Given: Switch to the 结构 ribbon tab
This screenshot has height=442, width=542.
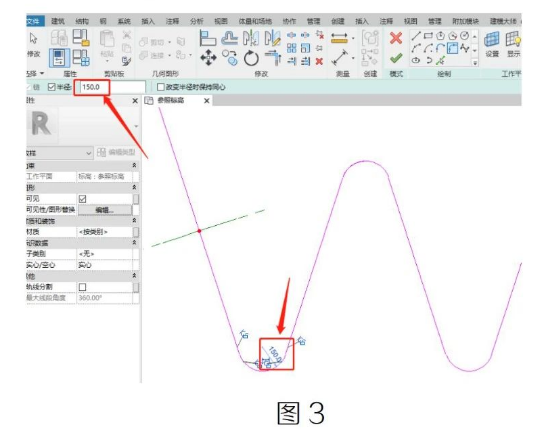Looking at the screenshot, I should click(x=82, y=21).
